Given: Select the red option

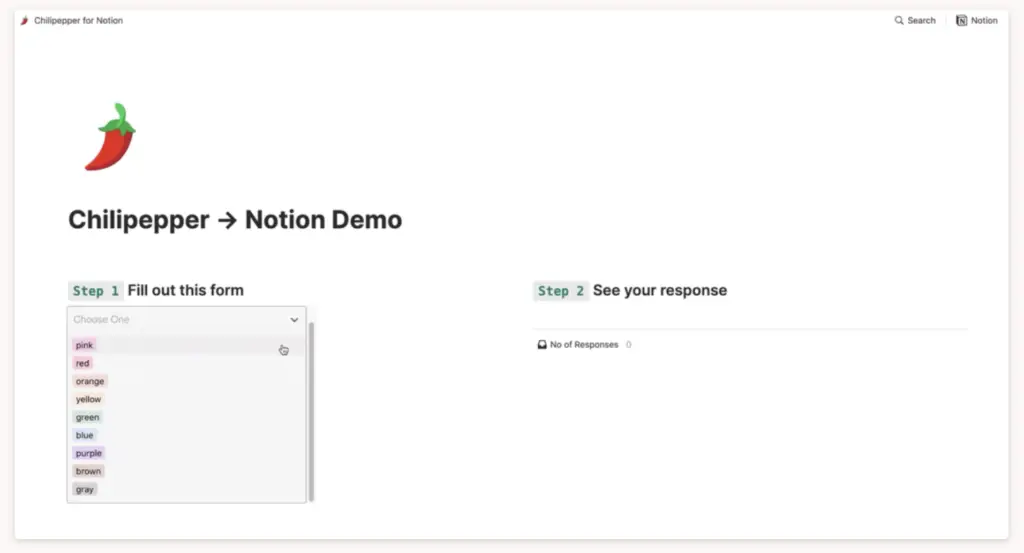Looking at the screenshot, I should click(x=82, y=363).
